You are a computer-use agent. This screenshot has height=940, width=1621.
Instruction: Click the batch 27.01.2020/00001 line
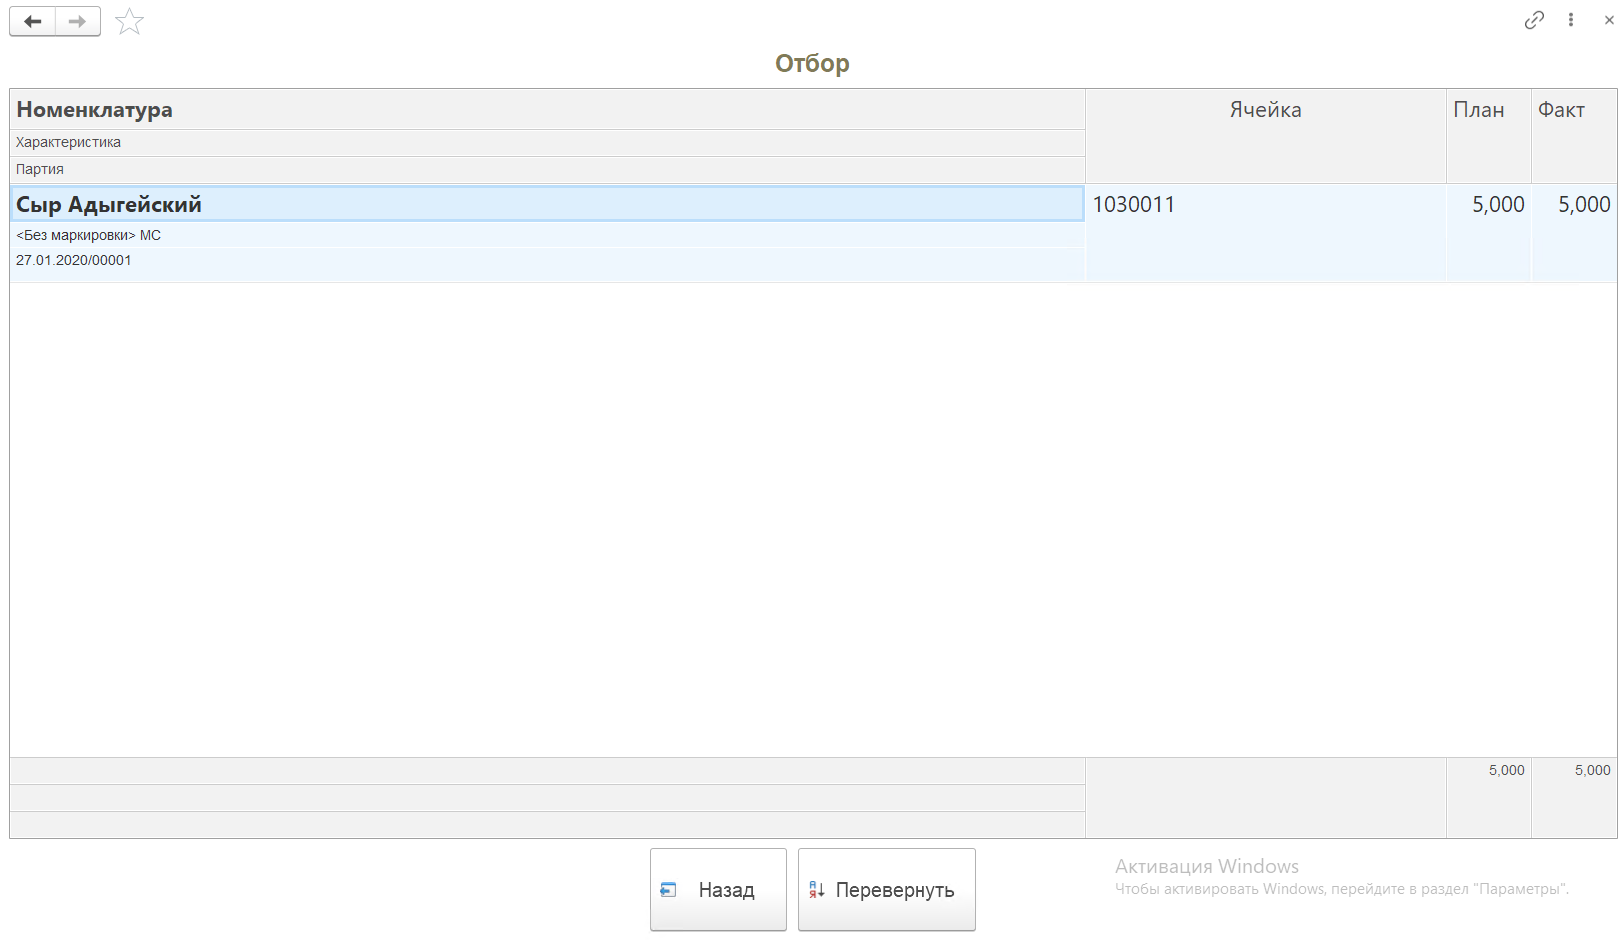(x=74, y=260)
